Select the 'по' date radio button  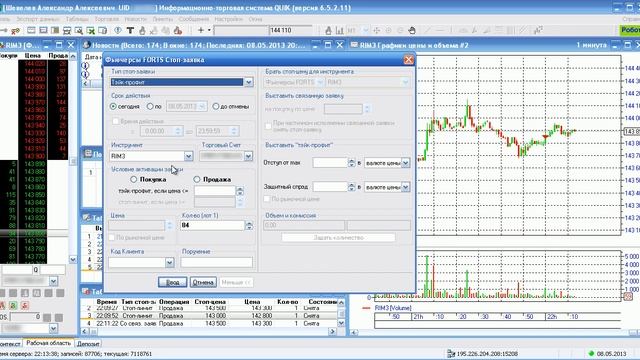[x=150, y=106]
